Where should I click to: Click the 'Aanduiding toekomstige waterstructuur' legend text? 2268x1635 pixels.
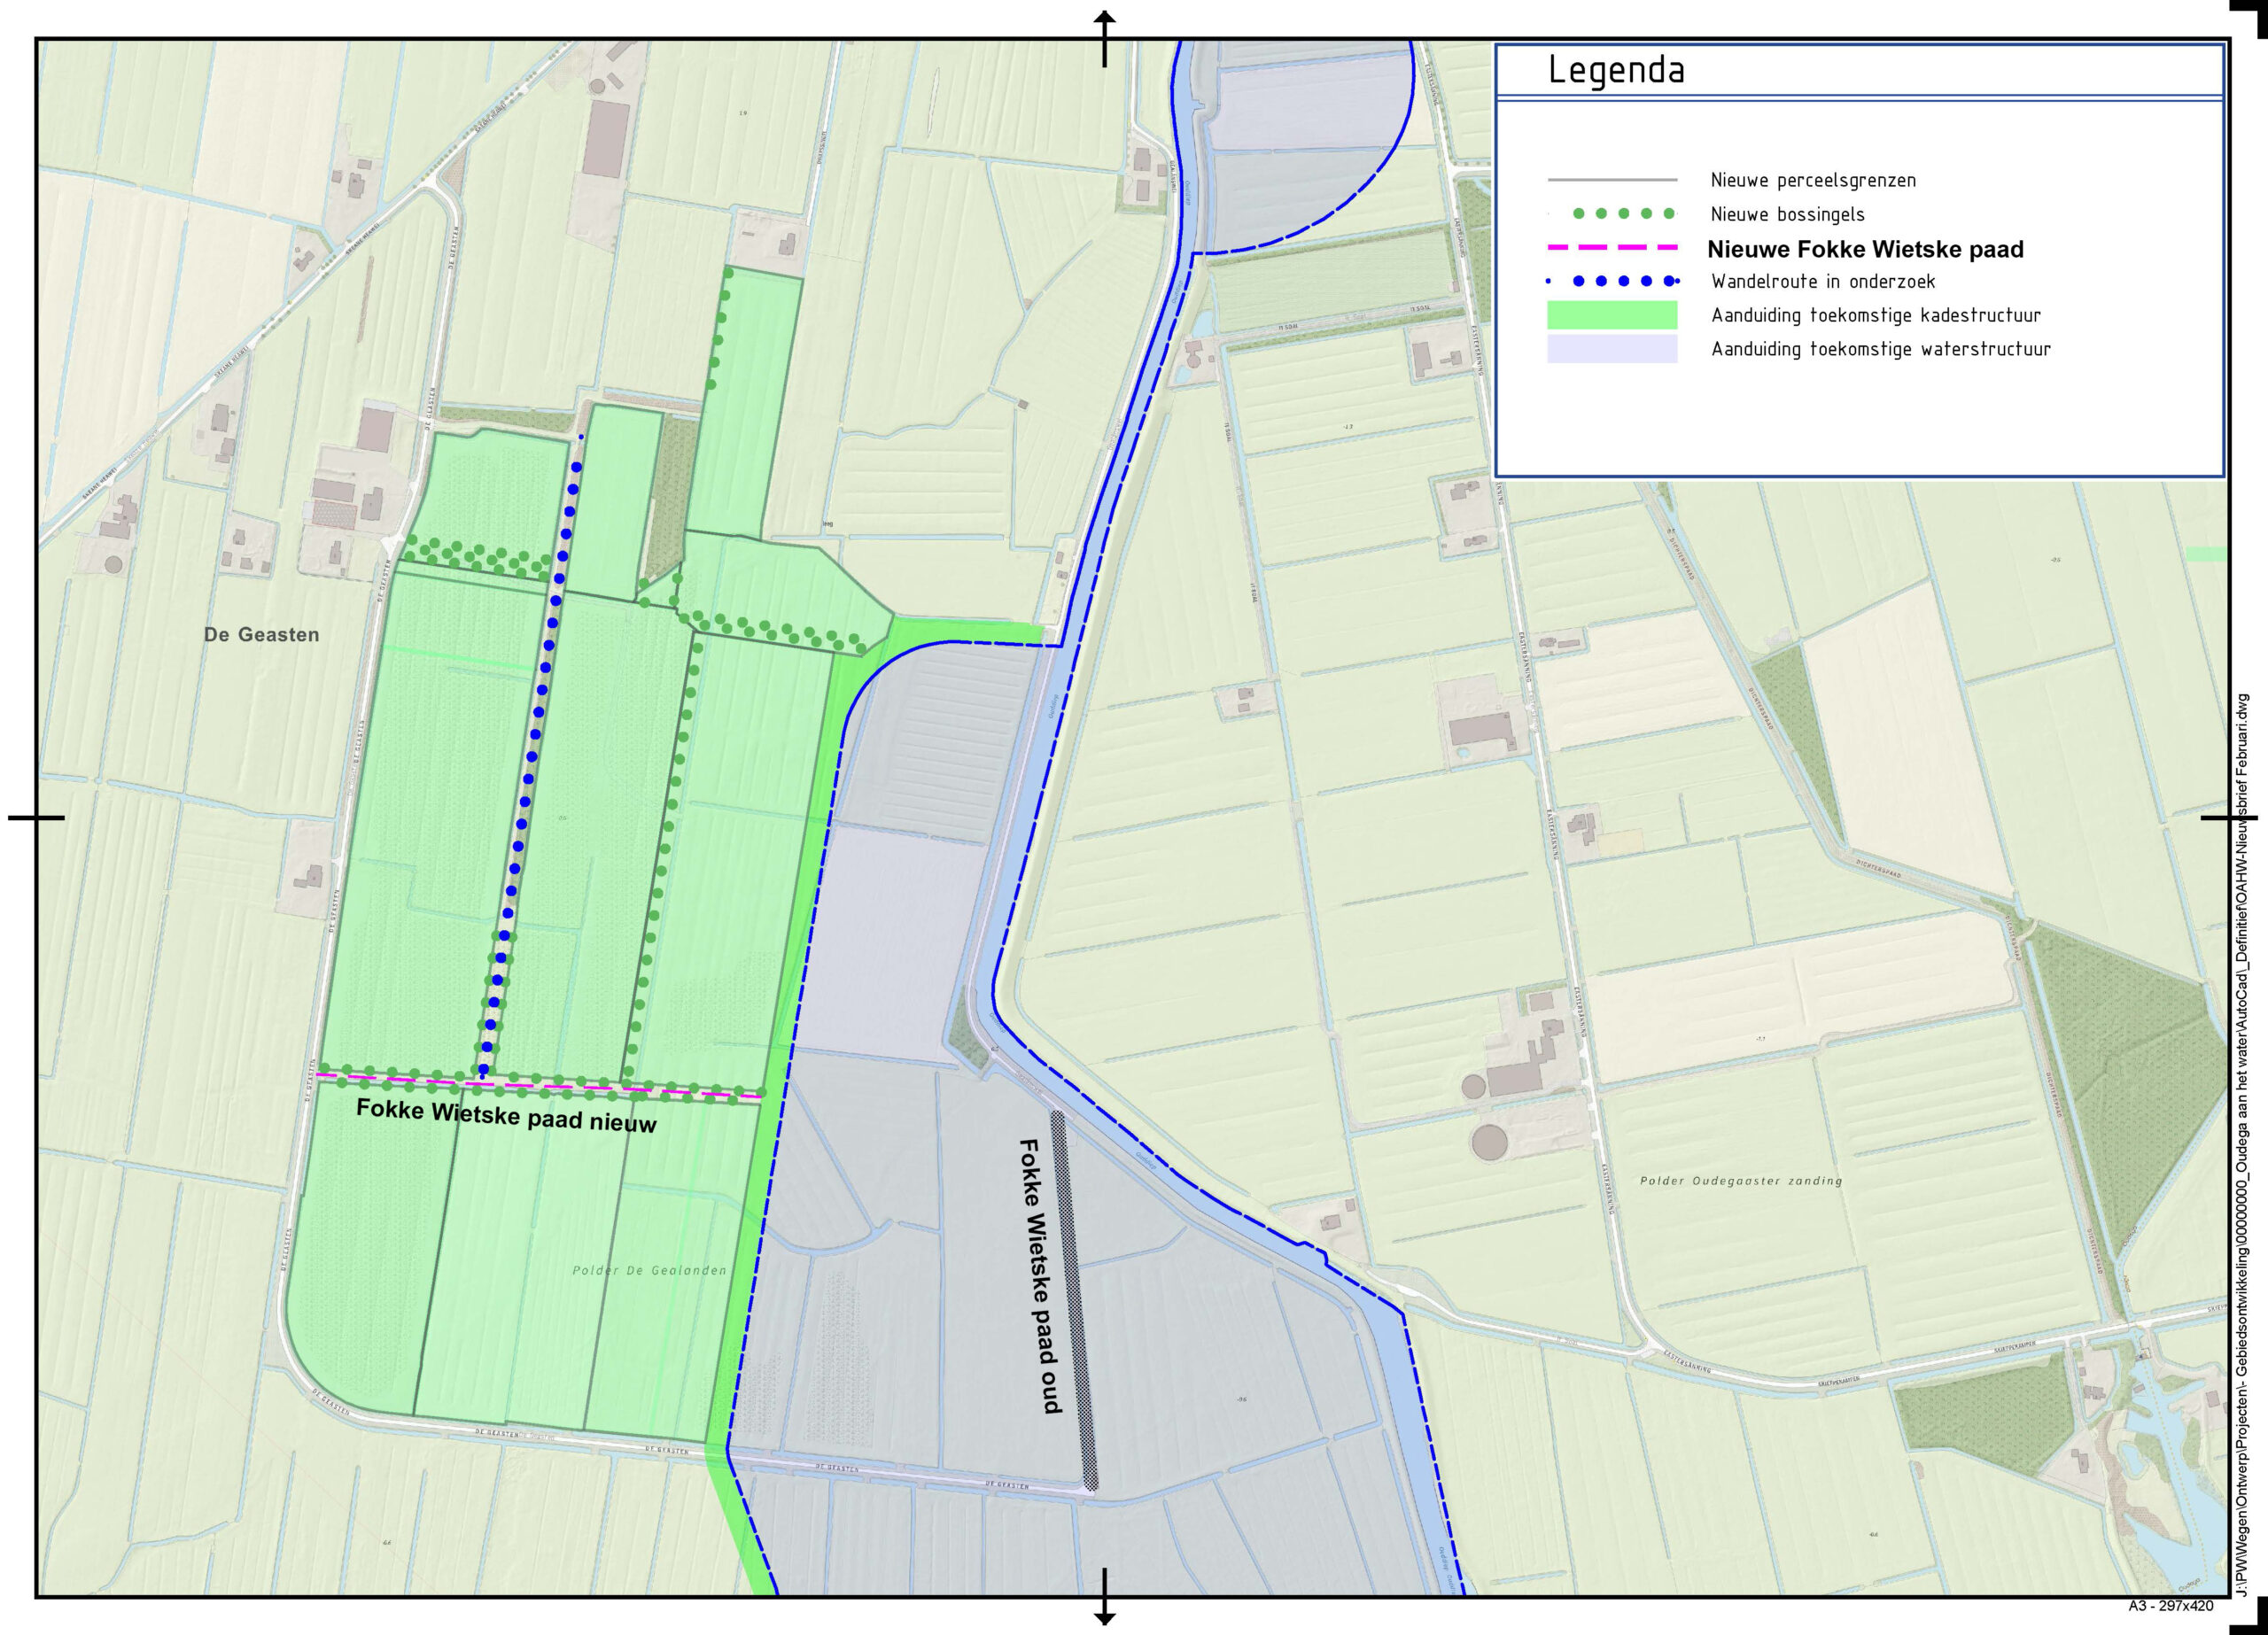pyautogui.click(x=1880, y=349)
